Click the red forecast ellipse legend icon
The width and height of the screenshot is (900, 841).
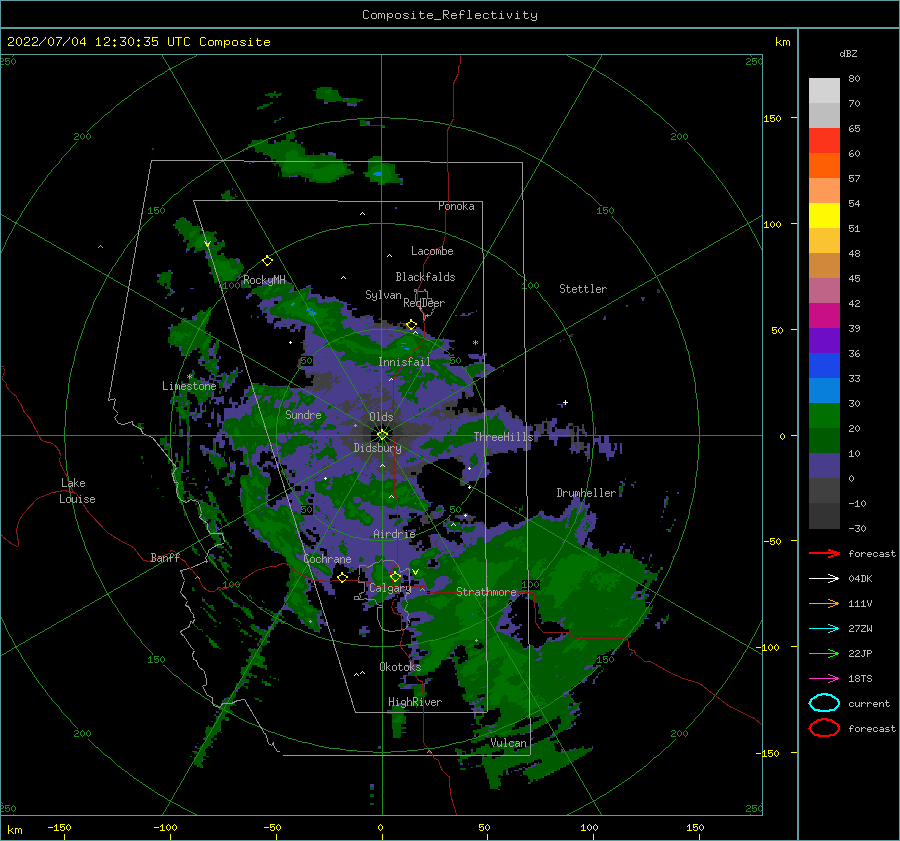tap(824, 728)
